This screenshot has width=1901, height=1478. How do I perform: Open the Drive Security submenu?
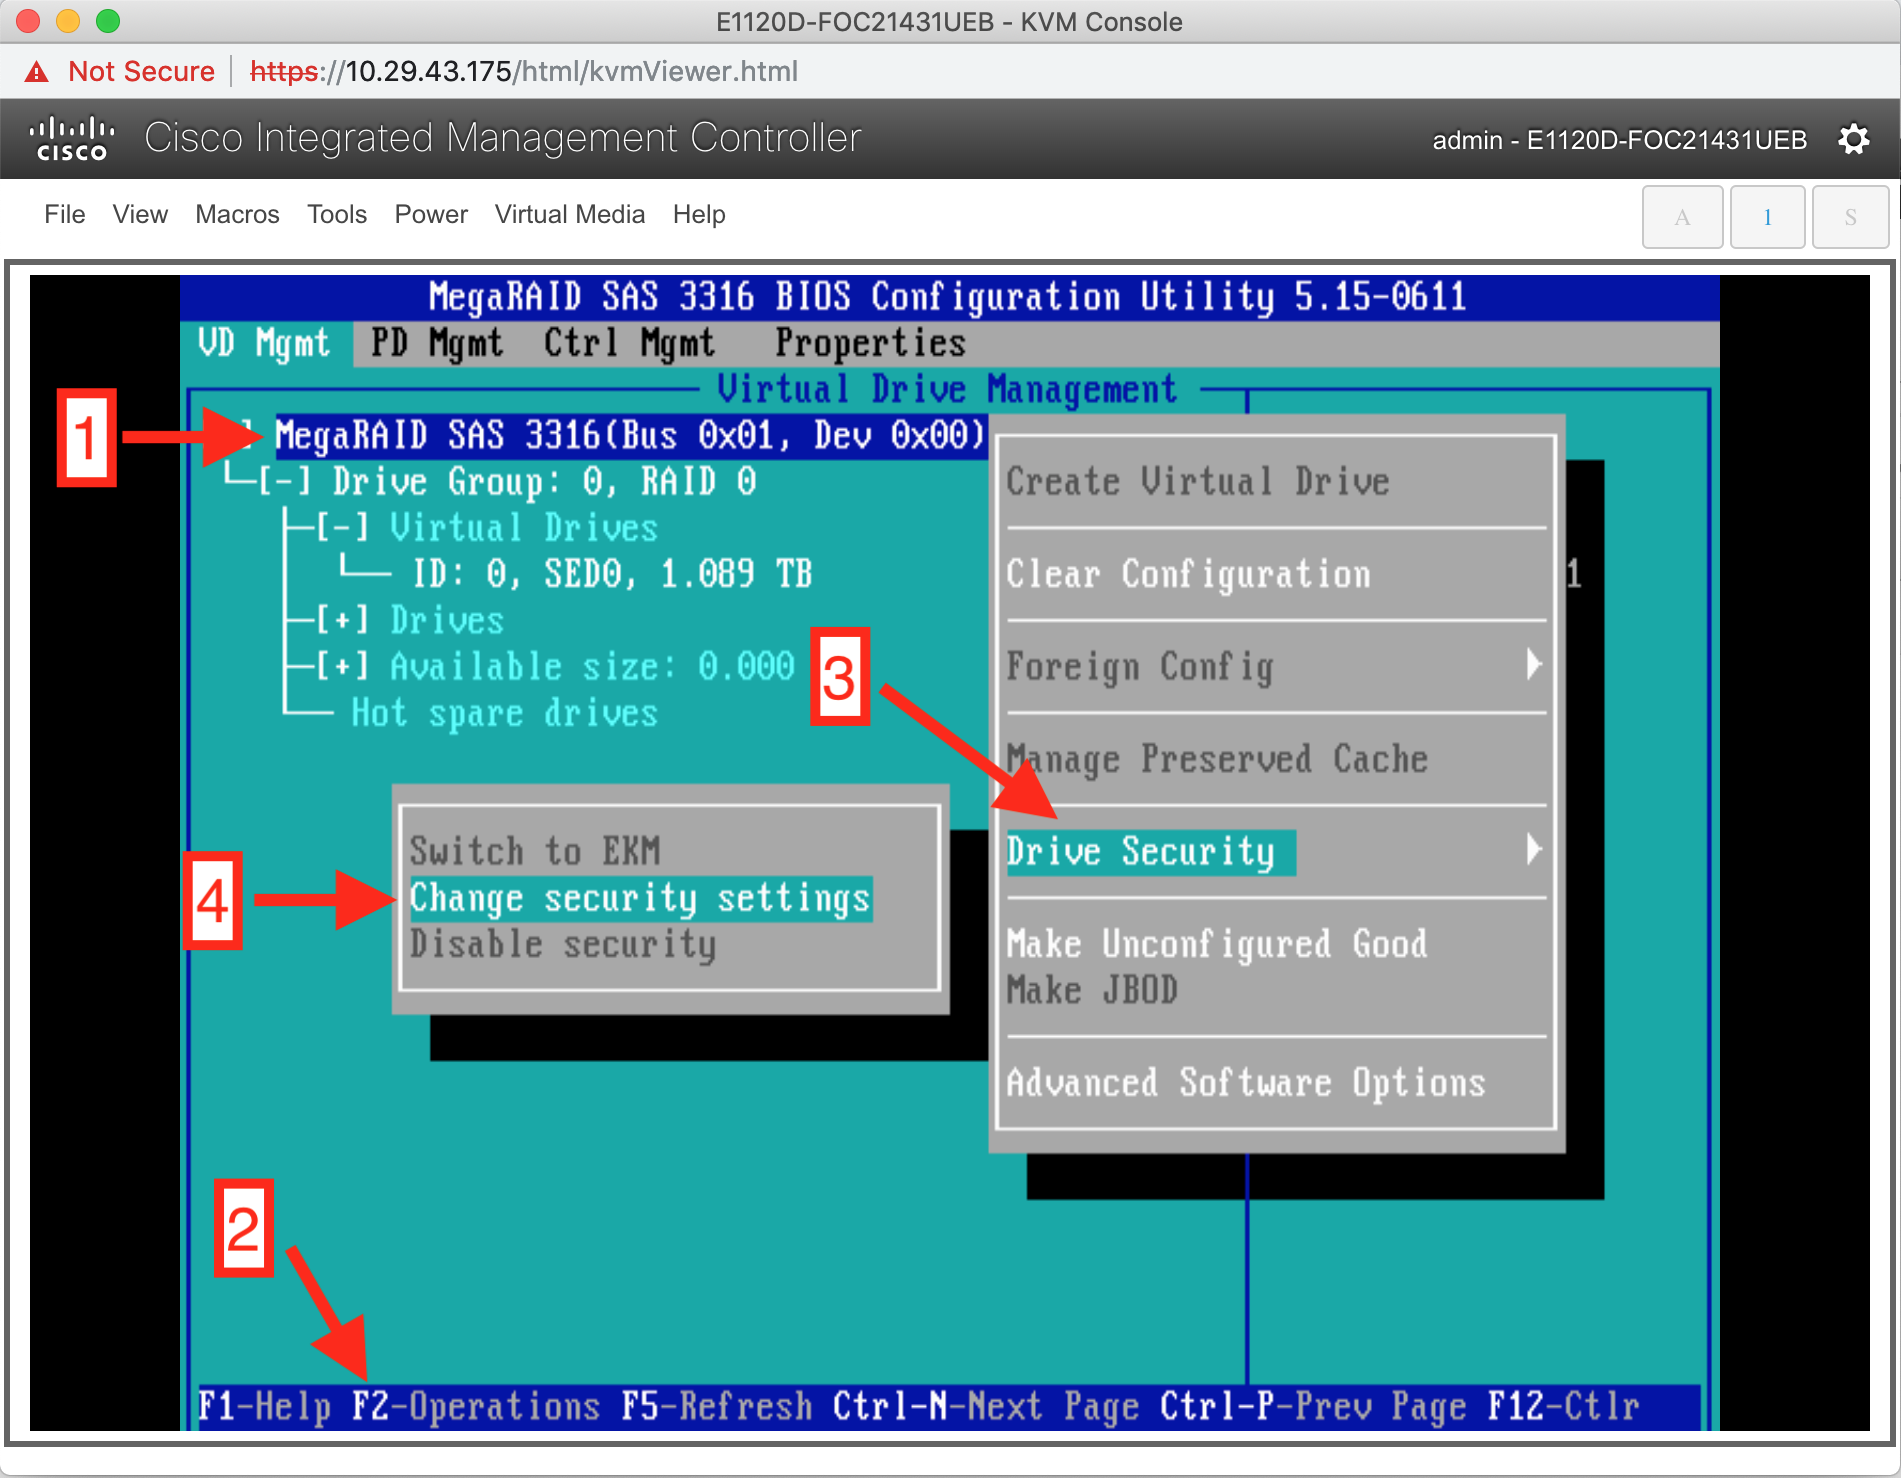pos(1148,852)
